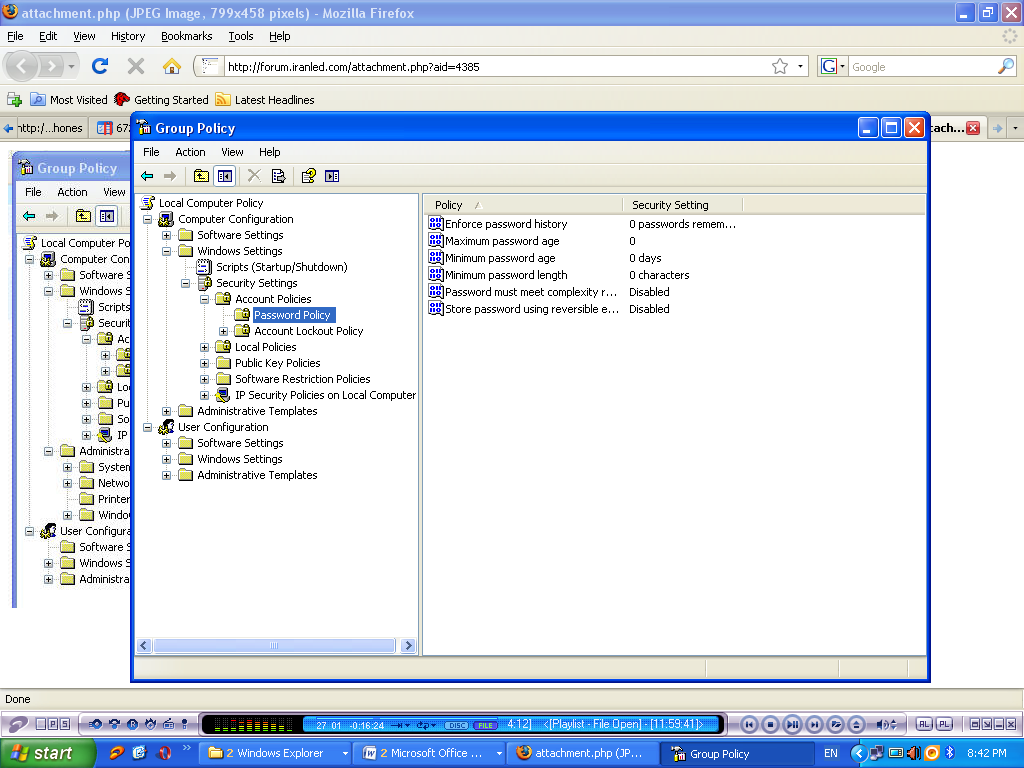The image size is (1024, 768).
Task: Click media player Stop button
Action: (x=771, y=724)
